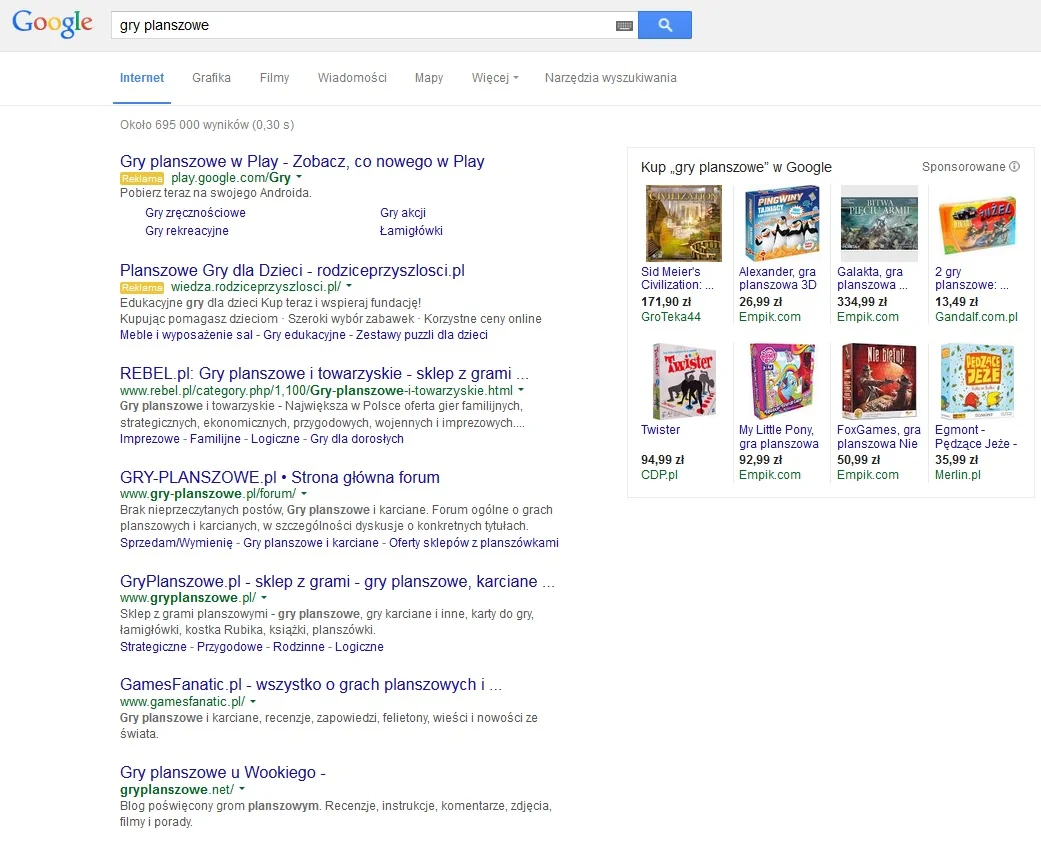Expand arrow next to gryplanszowe.net URL
Screen dimensions: 1041x841
[242, 789]
